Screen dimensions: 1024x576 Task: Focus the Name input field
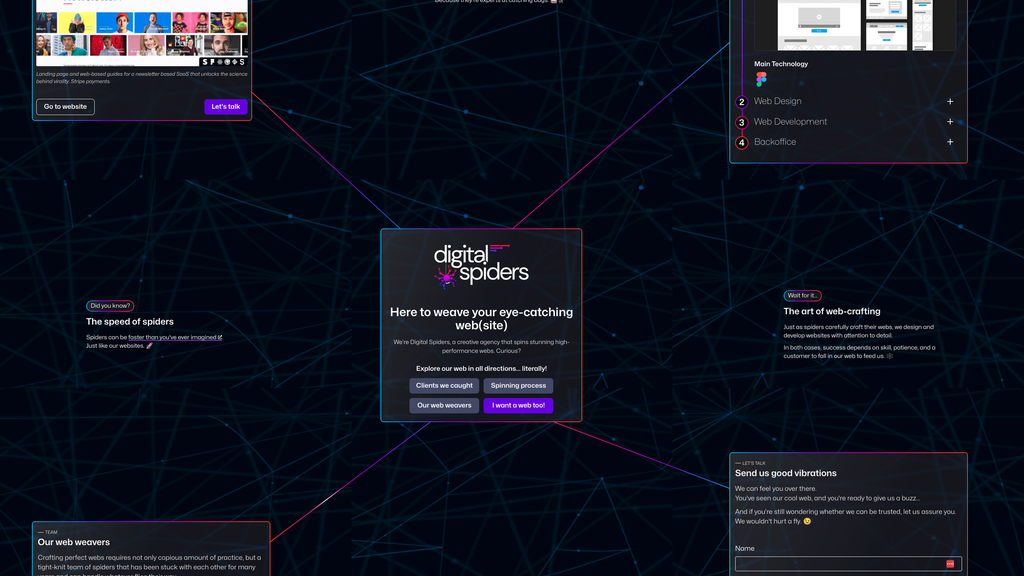[848, 564]
